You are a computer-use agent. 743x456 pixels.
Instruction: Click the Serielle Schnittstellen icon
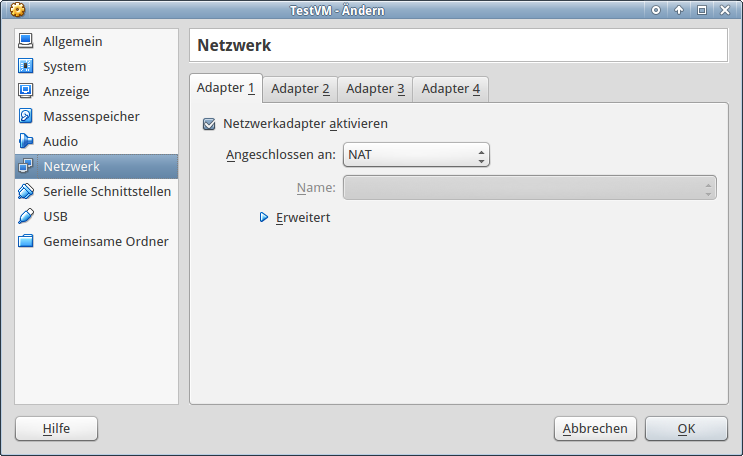pos(26,192)
